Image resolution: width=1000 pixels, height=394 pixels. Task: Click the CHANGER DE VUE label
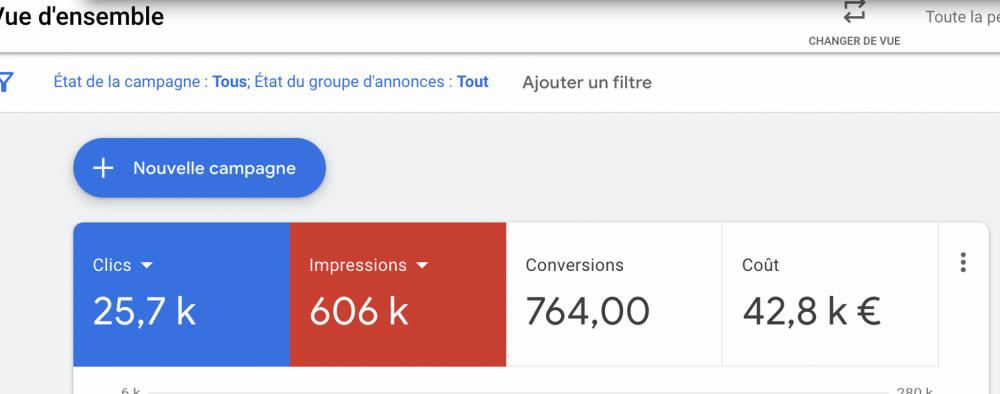[x=854, y=41]
